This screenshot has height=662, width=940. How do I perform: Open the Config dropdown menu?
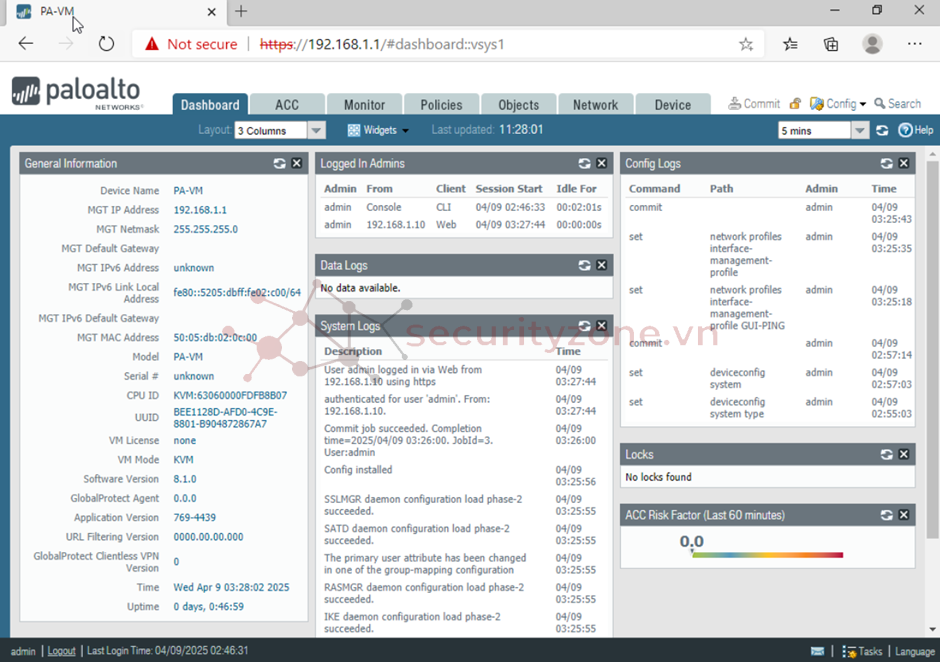[x=838, y=104]
